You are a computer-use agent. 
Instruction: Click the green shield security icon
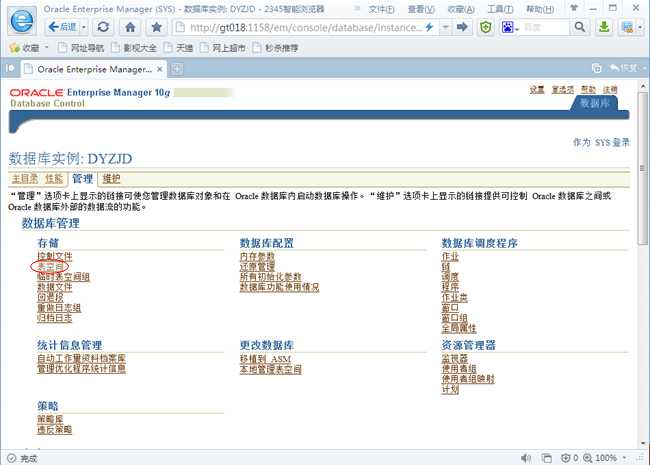485,27
